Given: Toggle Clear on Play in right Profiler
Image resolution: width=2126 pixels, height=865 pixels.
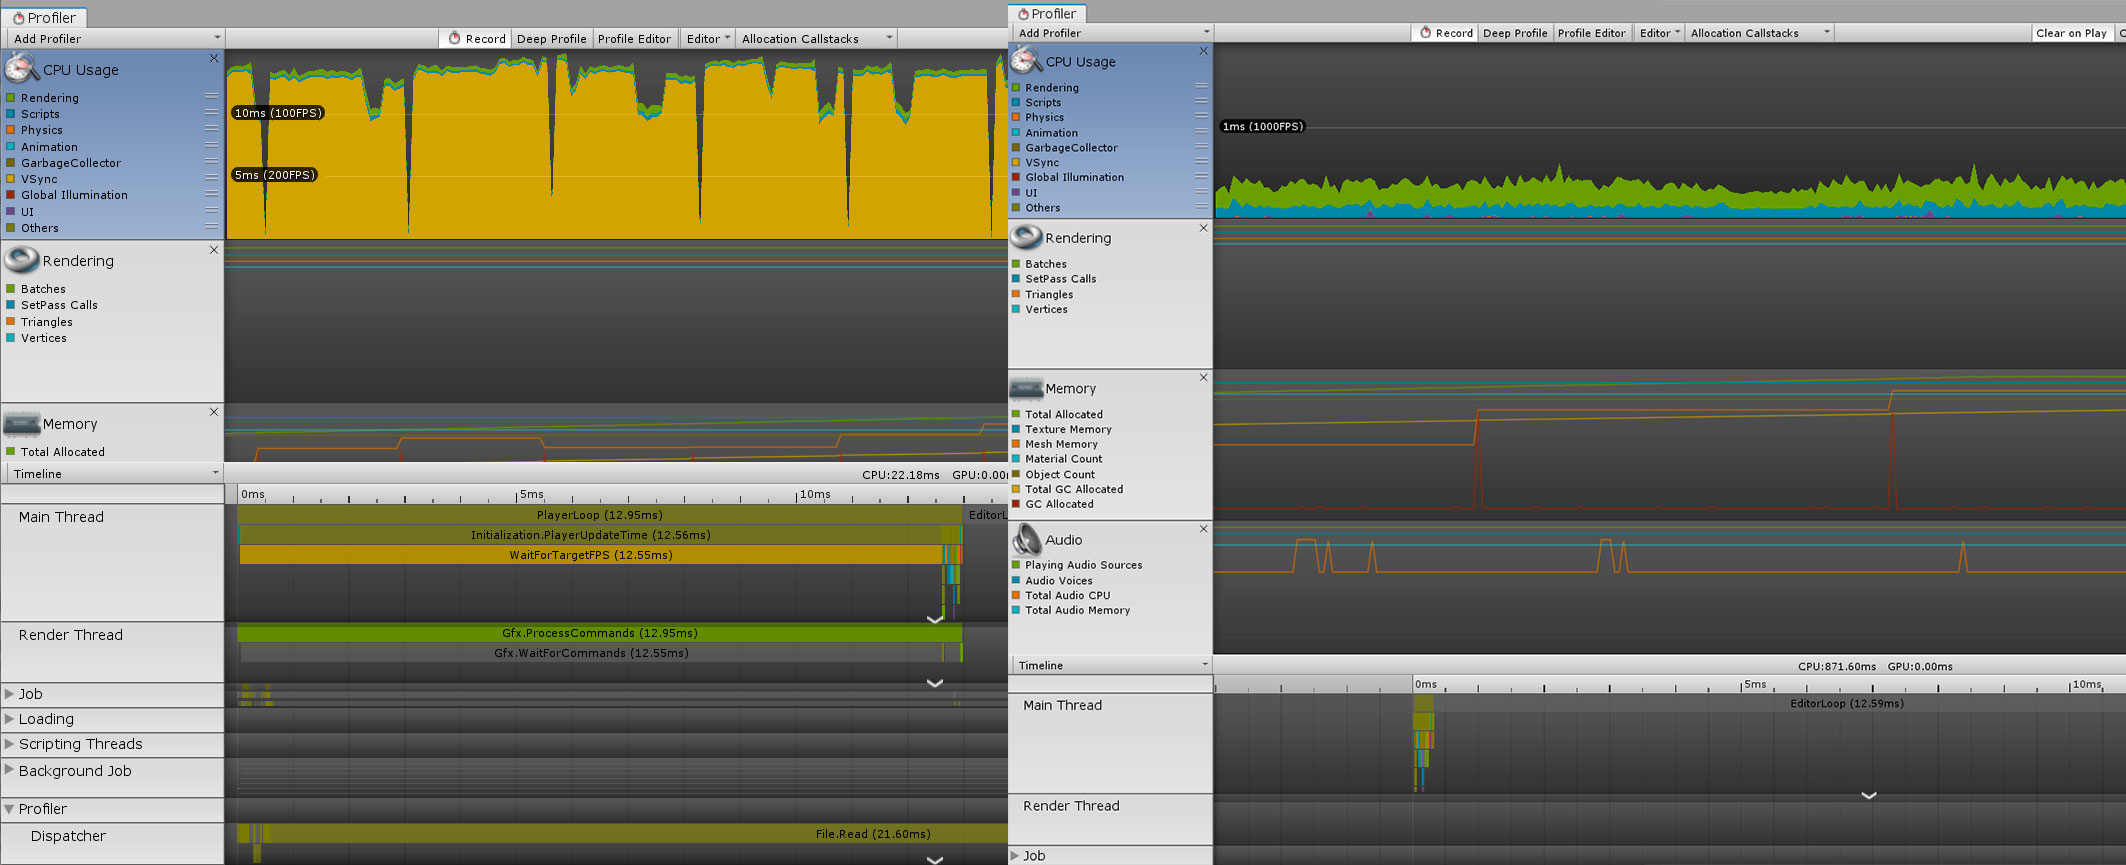Looking at the screenshot, I should (x=2071, y=33).
